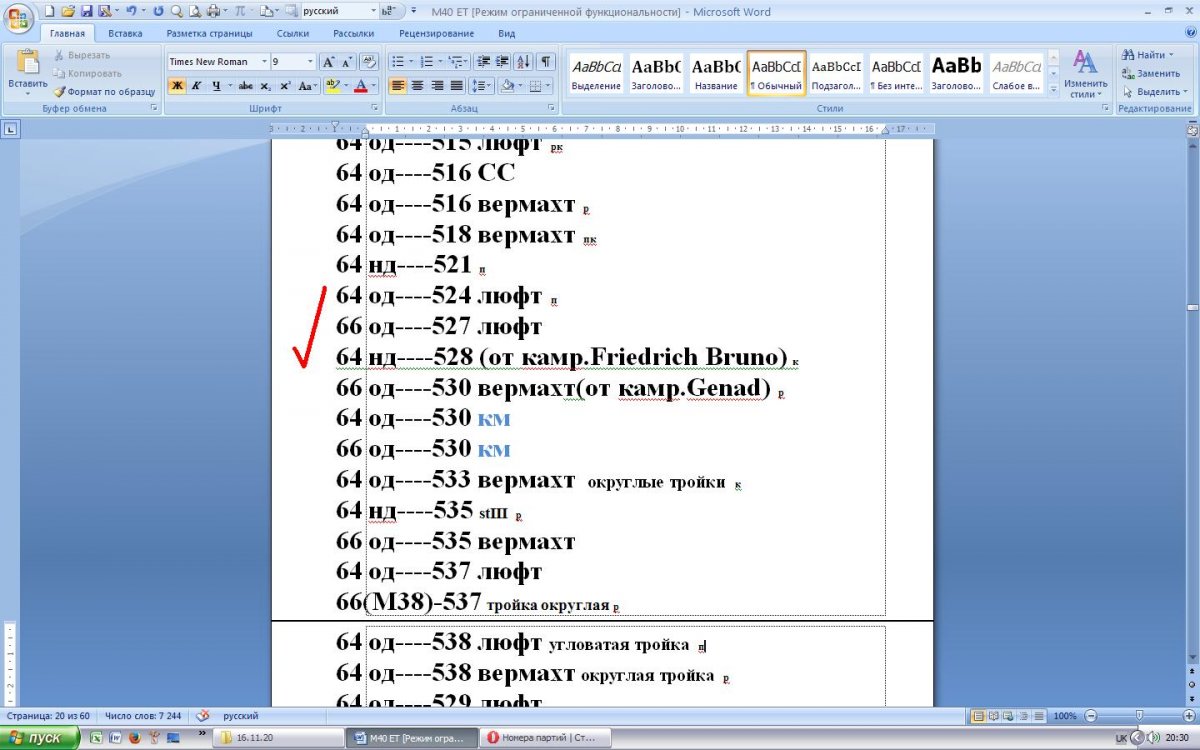The image size is (1200, 750).
Task: Click Формат по образцу (Format Painter)
Action: [x=104, y=91]
